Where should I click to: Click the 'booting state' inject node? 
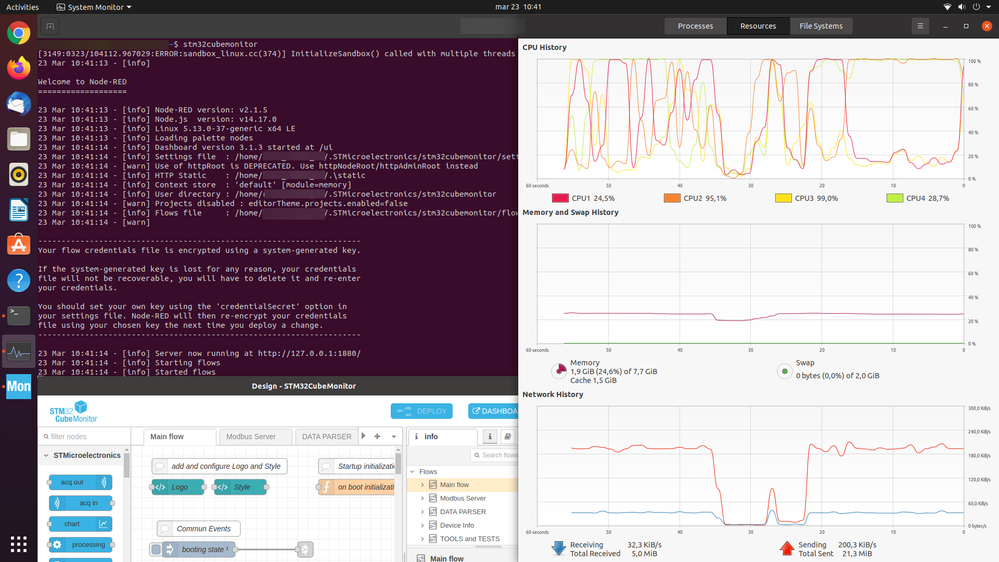pyautogui.click(x=199, y=549)
